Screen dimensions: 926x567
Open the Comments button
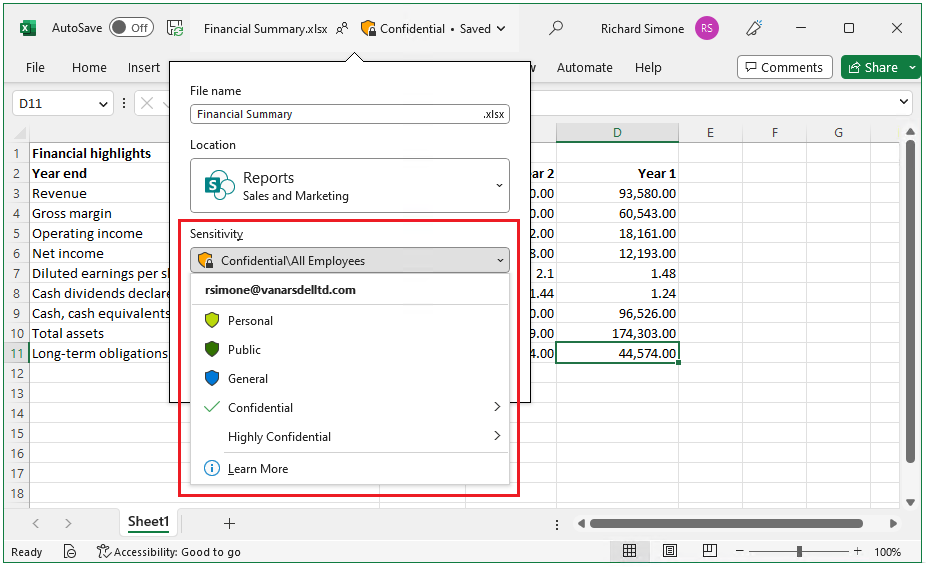click(781, 67)
